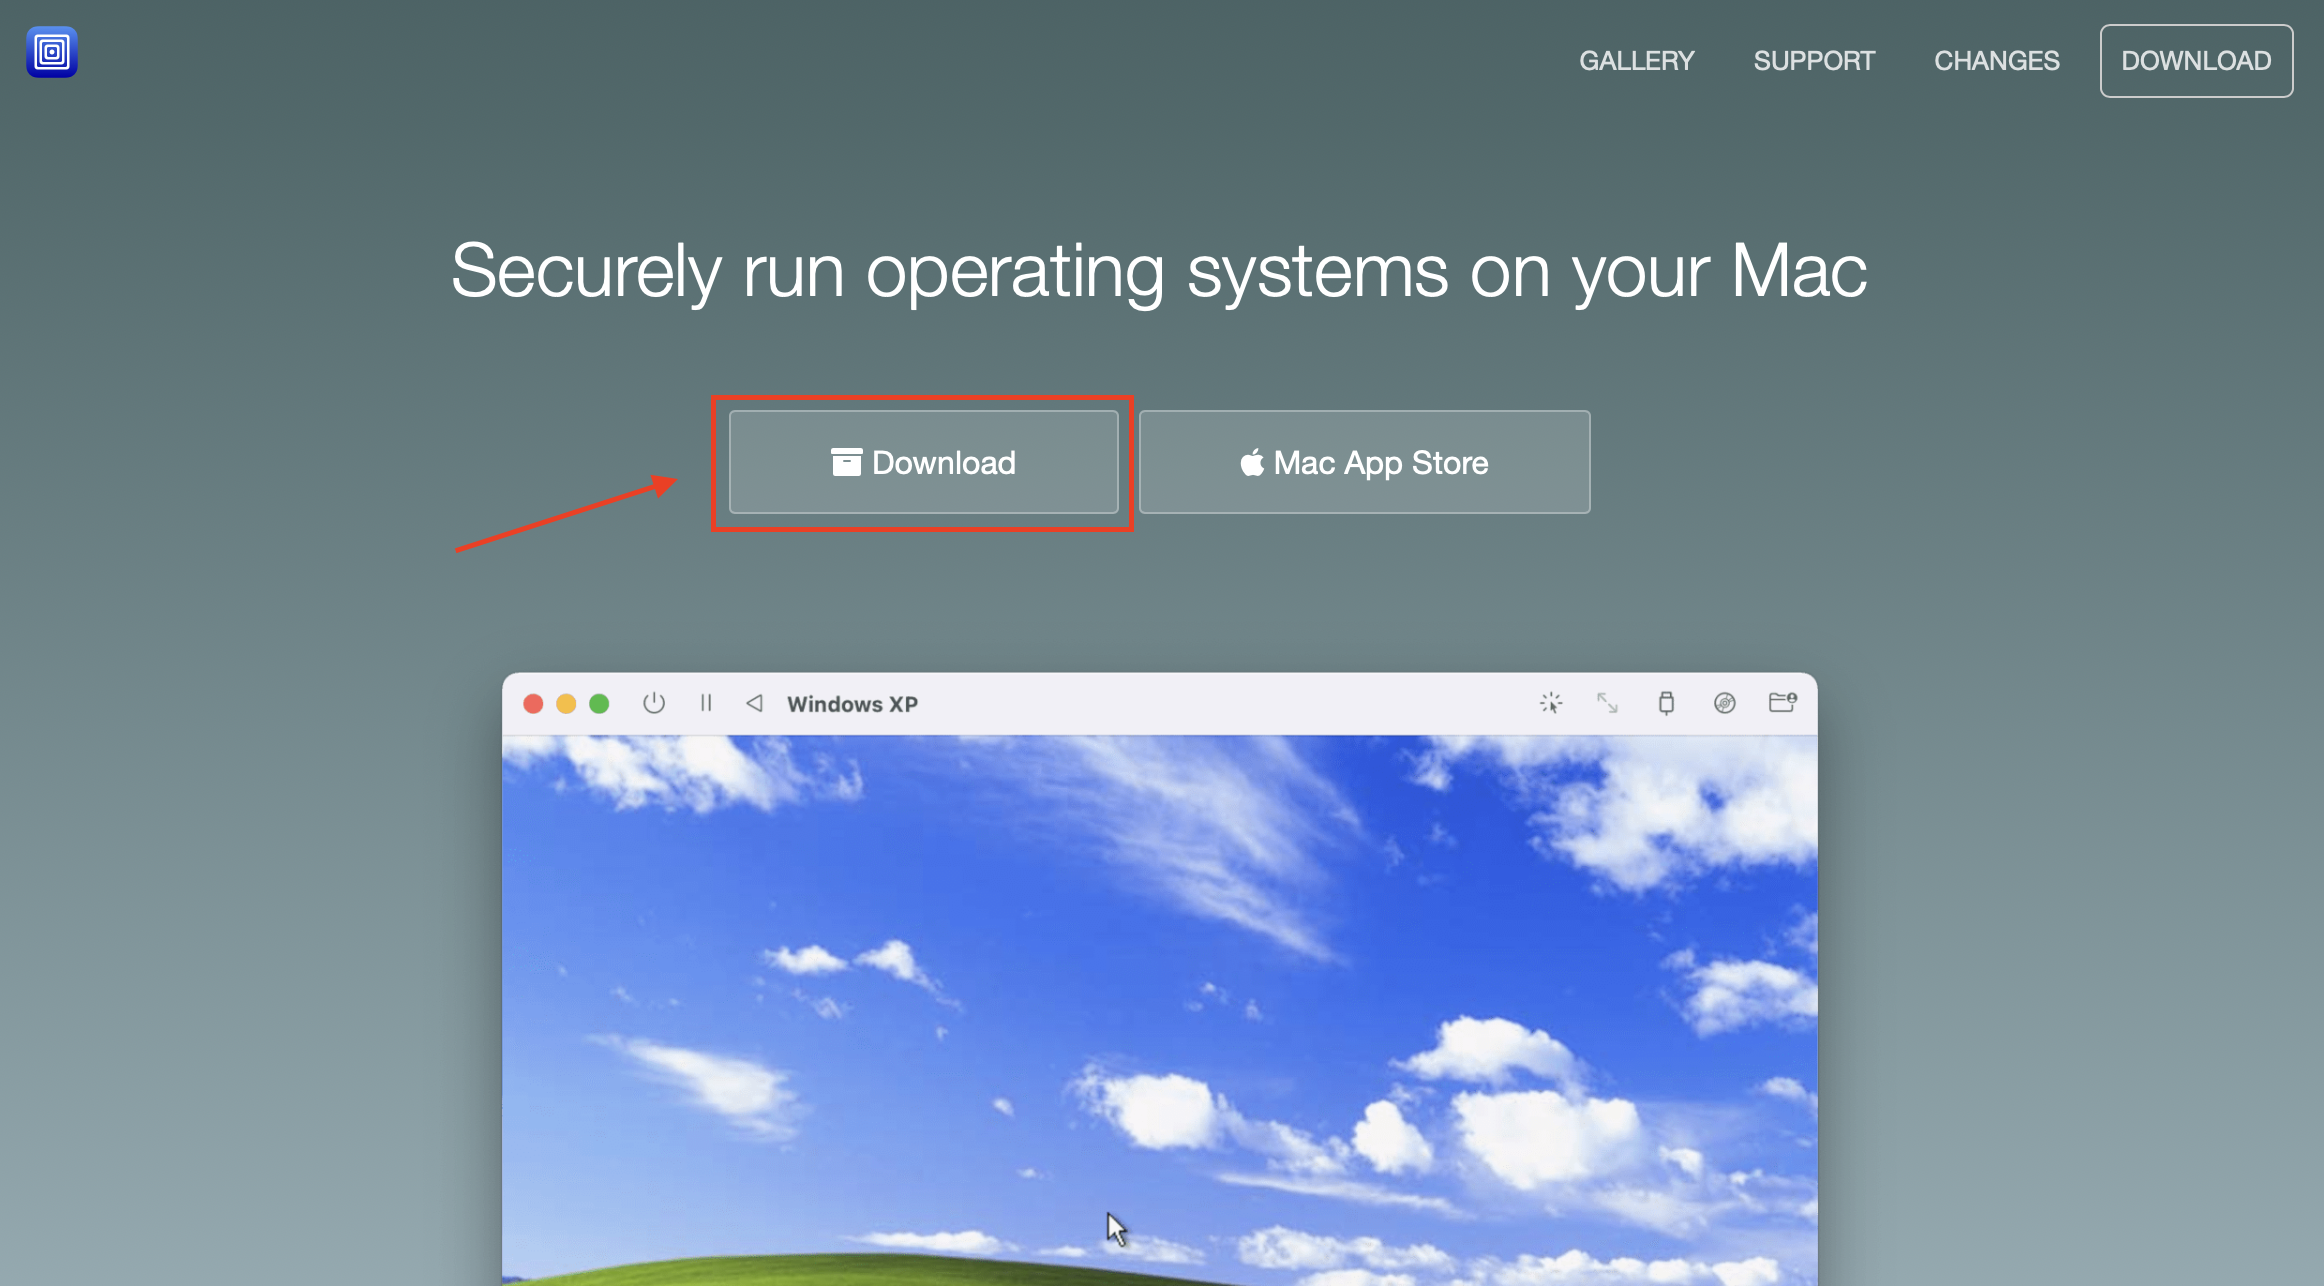Click the highlighted Download button
Image resolution: width=2324 pixels, height=1286 pixels.
click(923, 463)
